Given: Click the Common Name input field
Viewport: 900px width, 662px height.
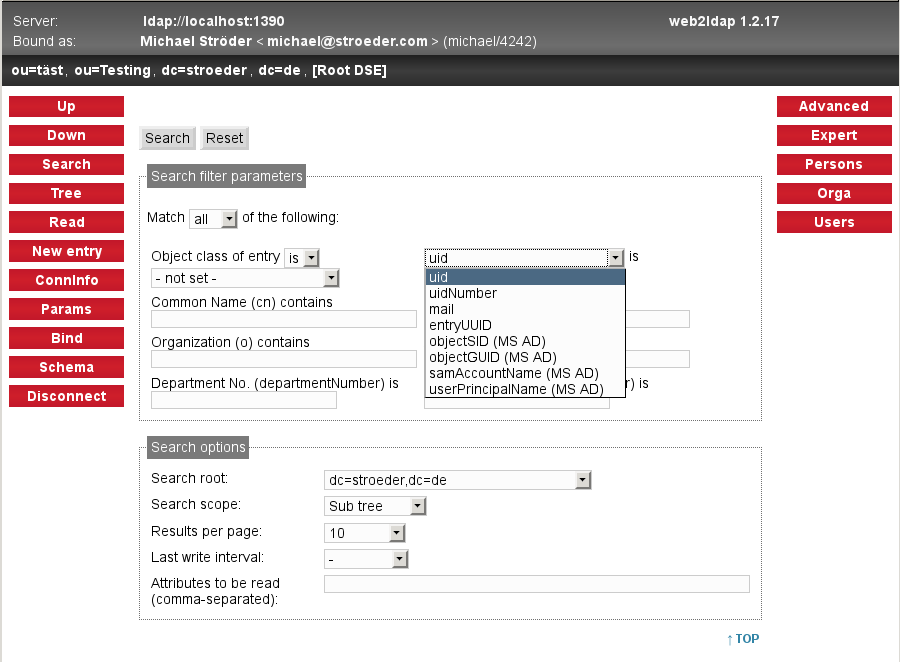Looking at the screenshot, I should coord(283,319).
